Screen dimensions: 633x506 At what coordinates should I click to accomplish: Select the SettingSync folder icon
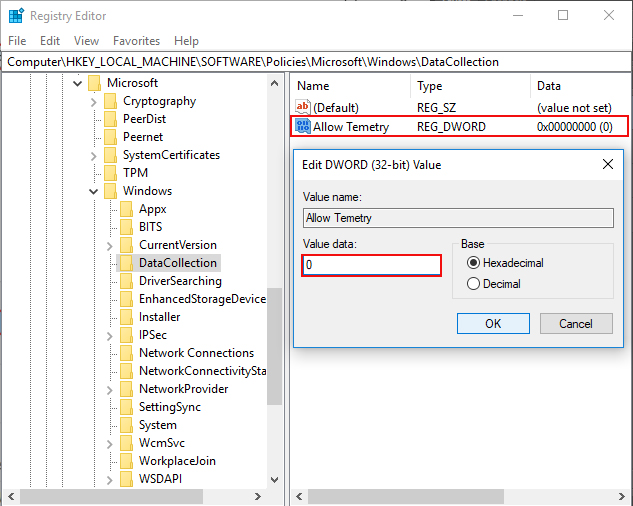(126, 407)
